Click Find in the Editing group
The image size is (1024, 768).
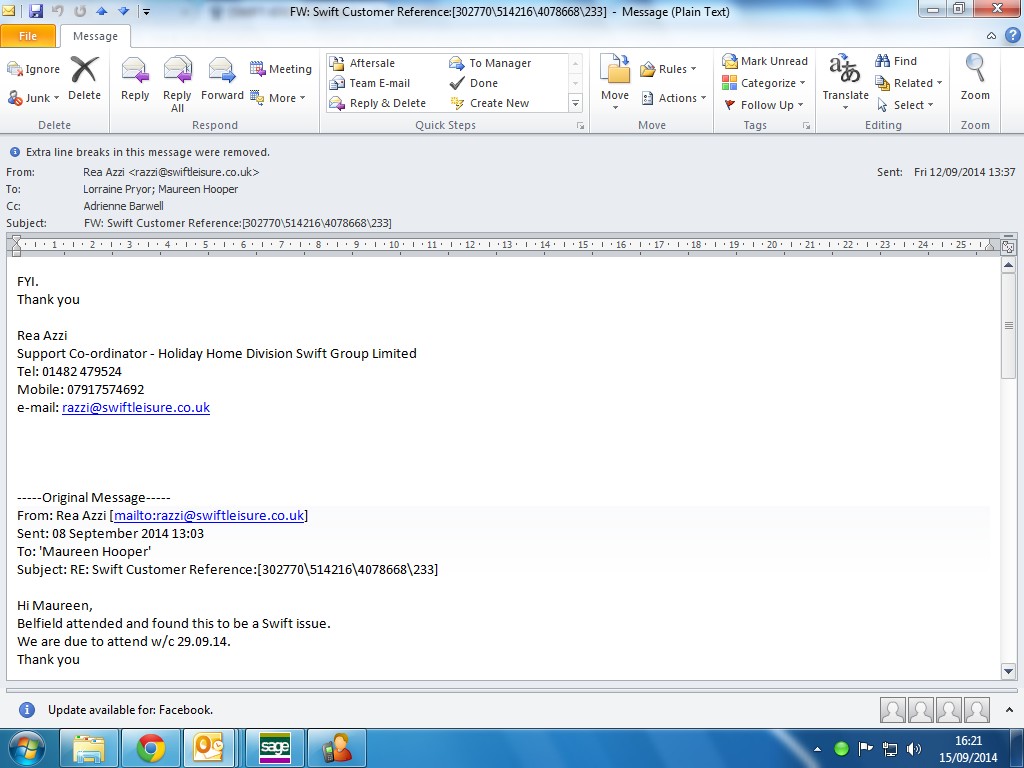[896, 61]
